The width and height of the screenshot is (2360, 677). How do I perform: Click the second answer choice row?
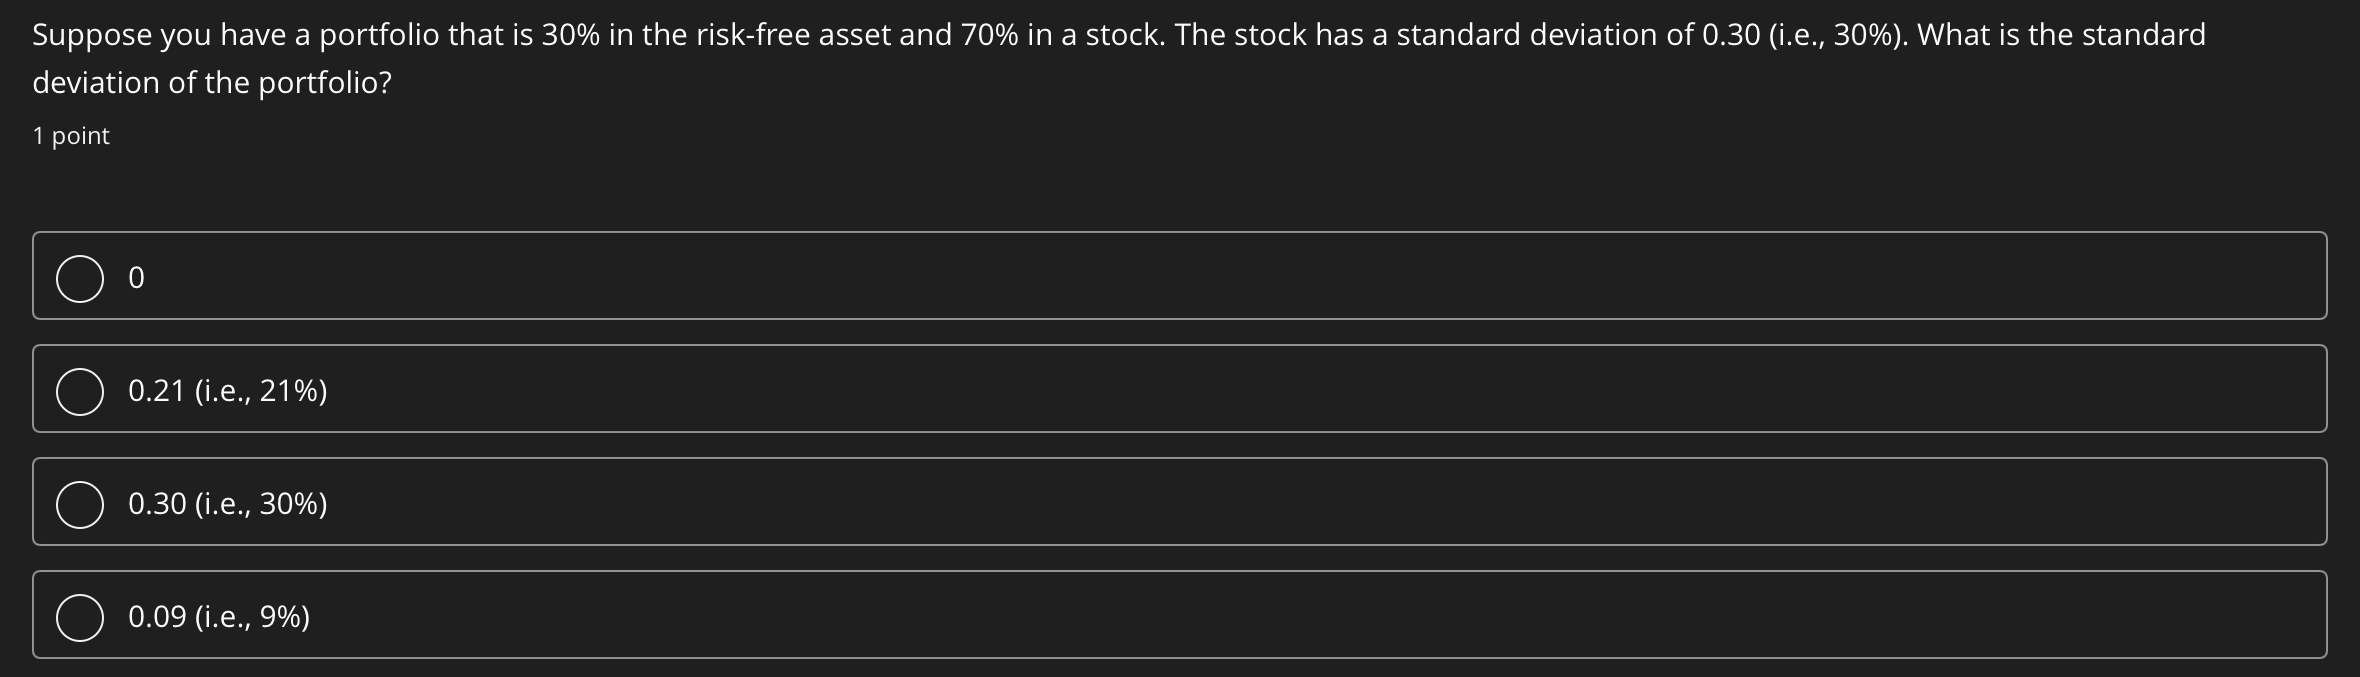click(1180, 390)
